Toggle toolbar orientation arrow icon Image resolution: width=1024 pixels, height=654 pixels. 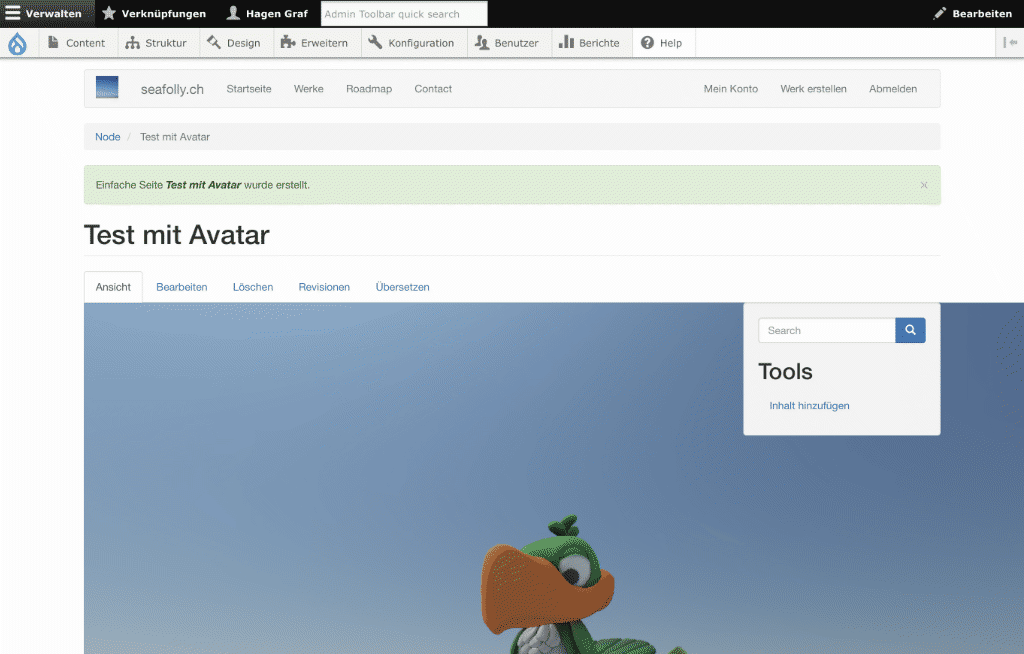pos(1010,42)
